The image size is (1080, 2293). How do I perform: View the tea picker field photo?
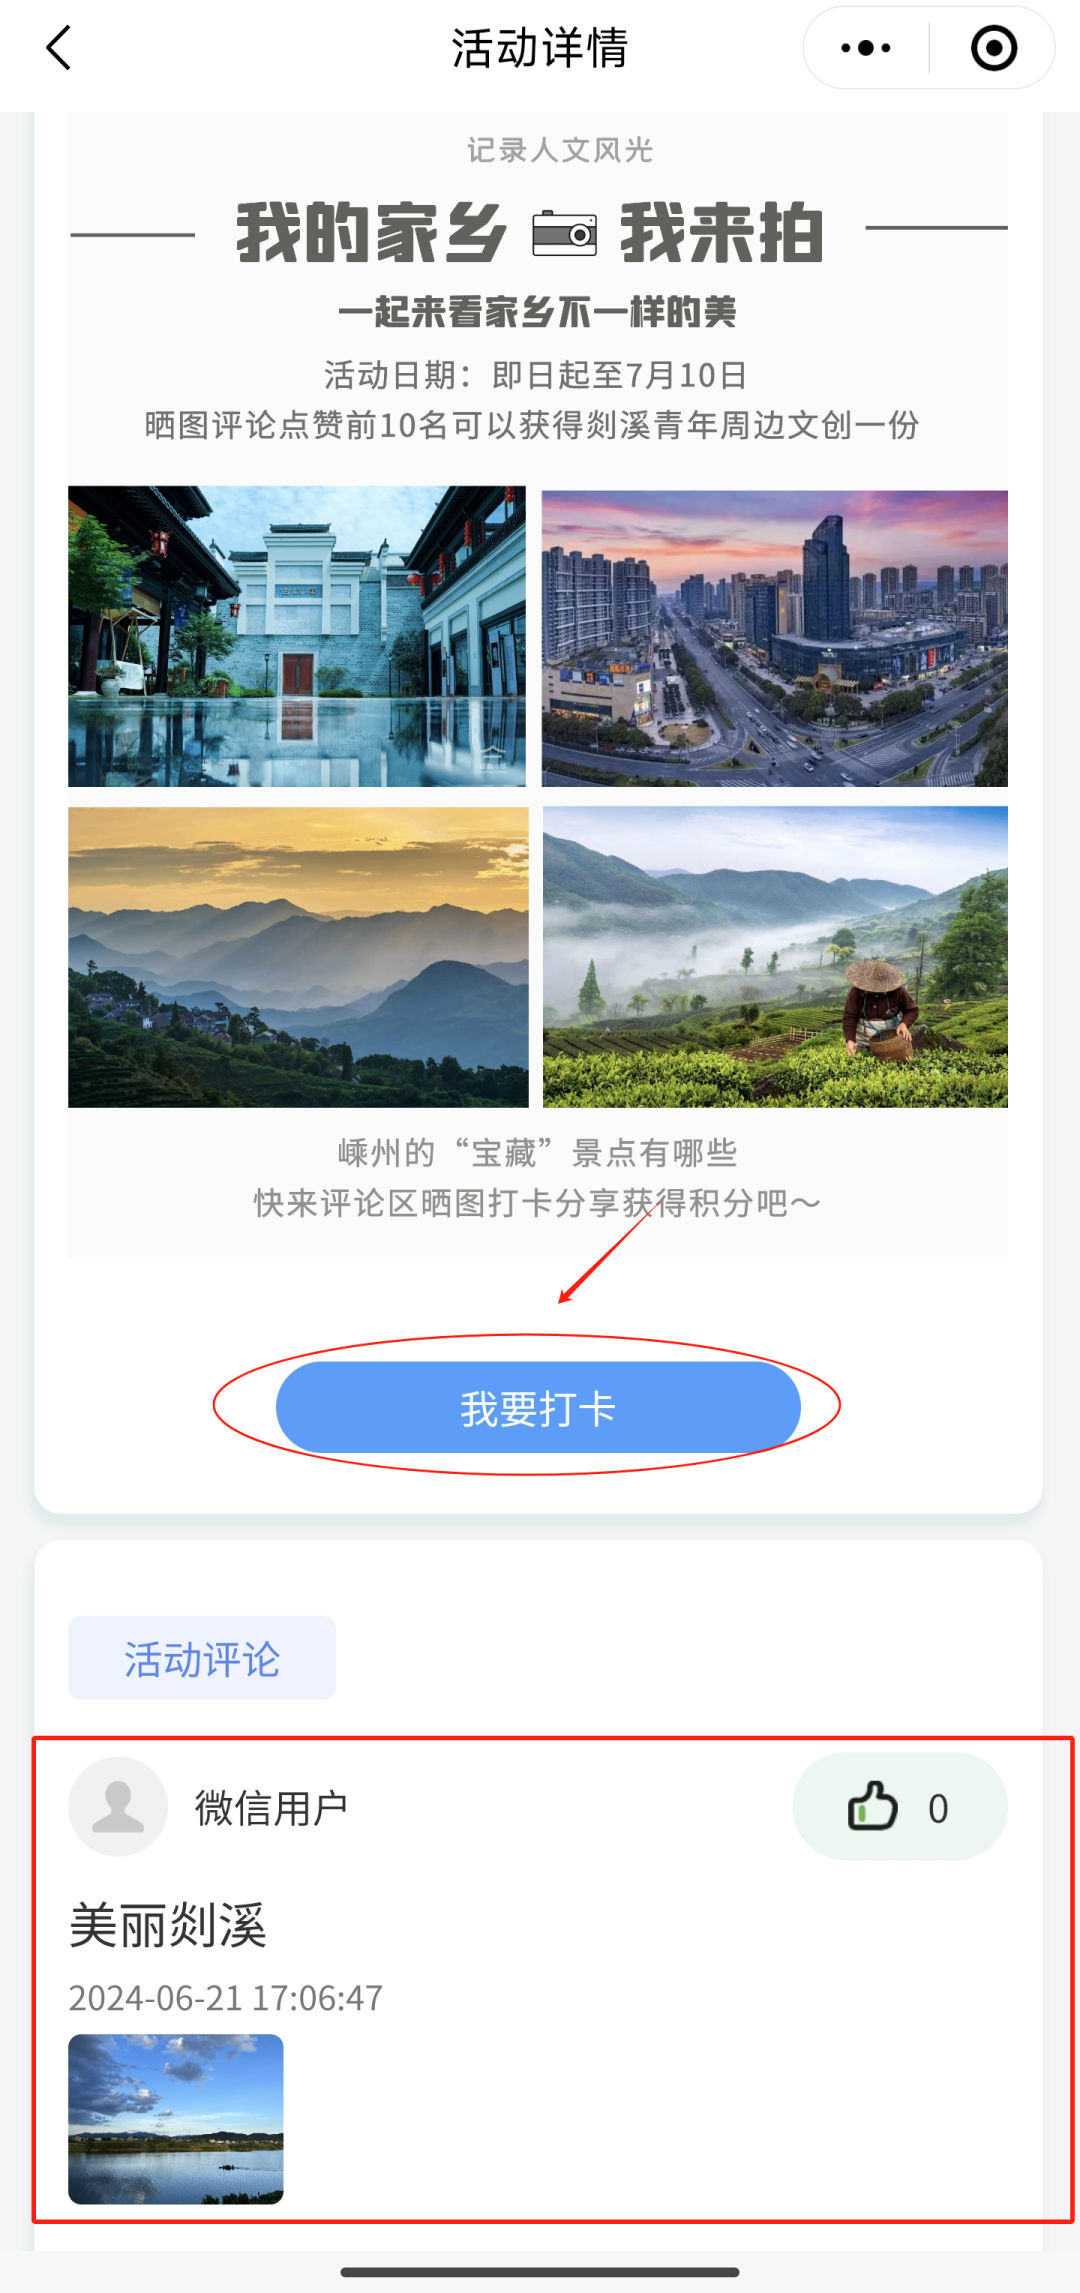click(x=775, y=957)
